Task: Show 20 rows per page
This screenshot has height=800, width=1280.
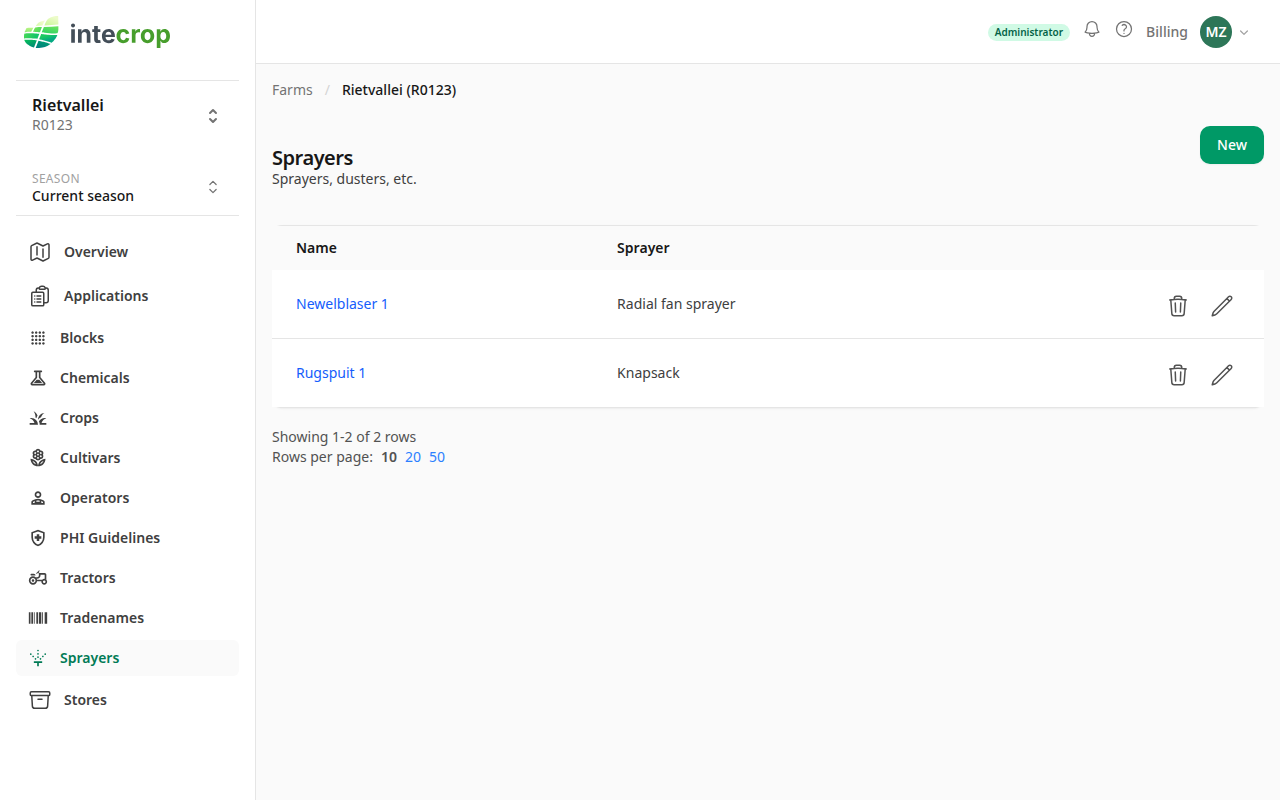Action: pos(413,457)
